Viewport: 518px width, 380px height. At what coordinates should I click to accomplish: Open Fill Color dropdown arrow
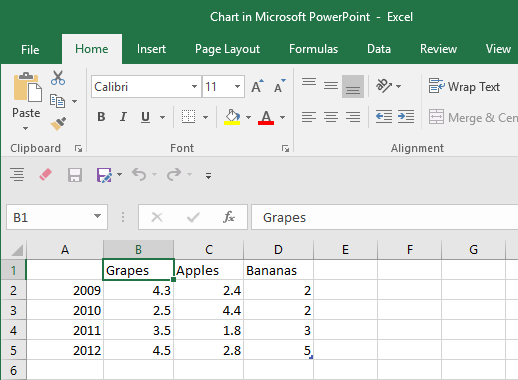click(x=248, y=117)
